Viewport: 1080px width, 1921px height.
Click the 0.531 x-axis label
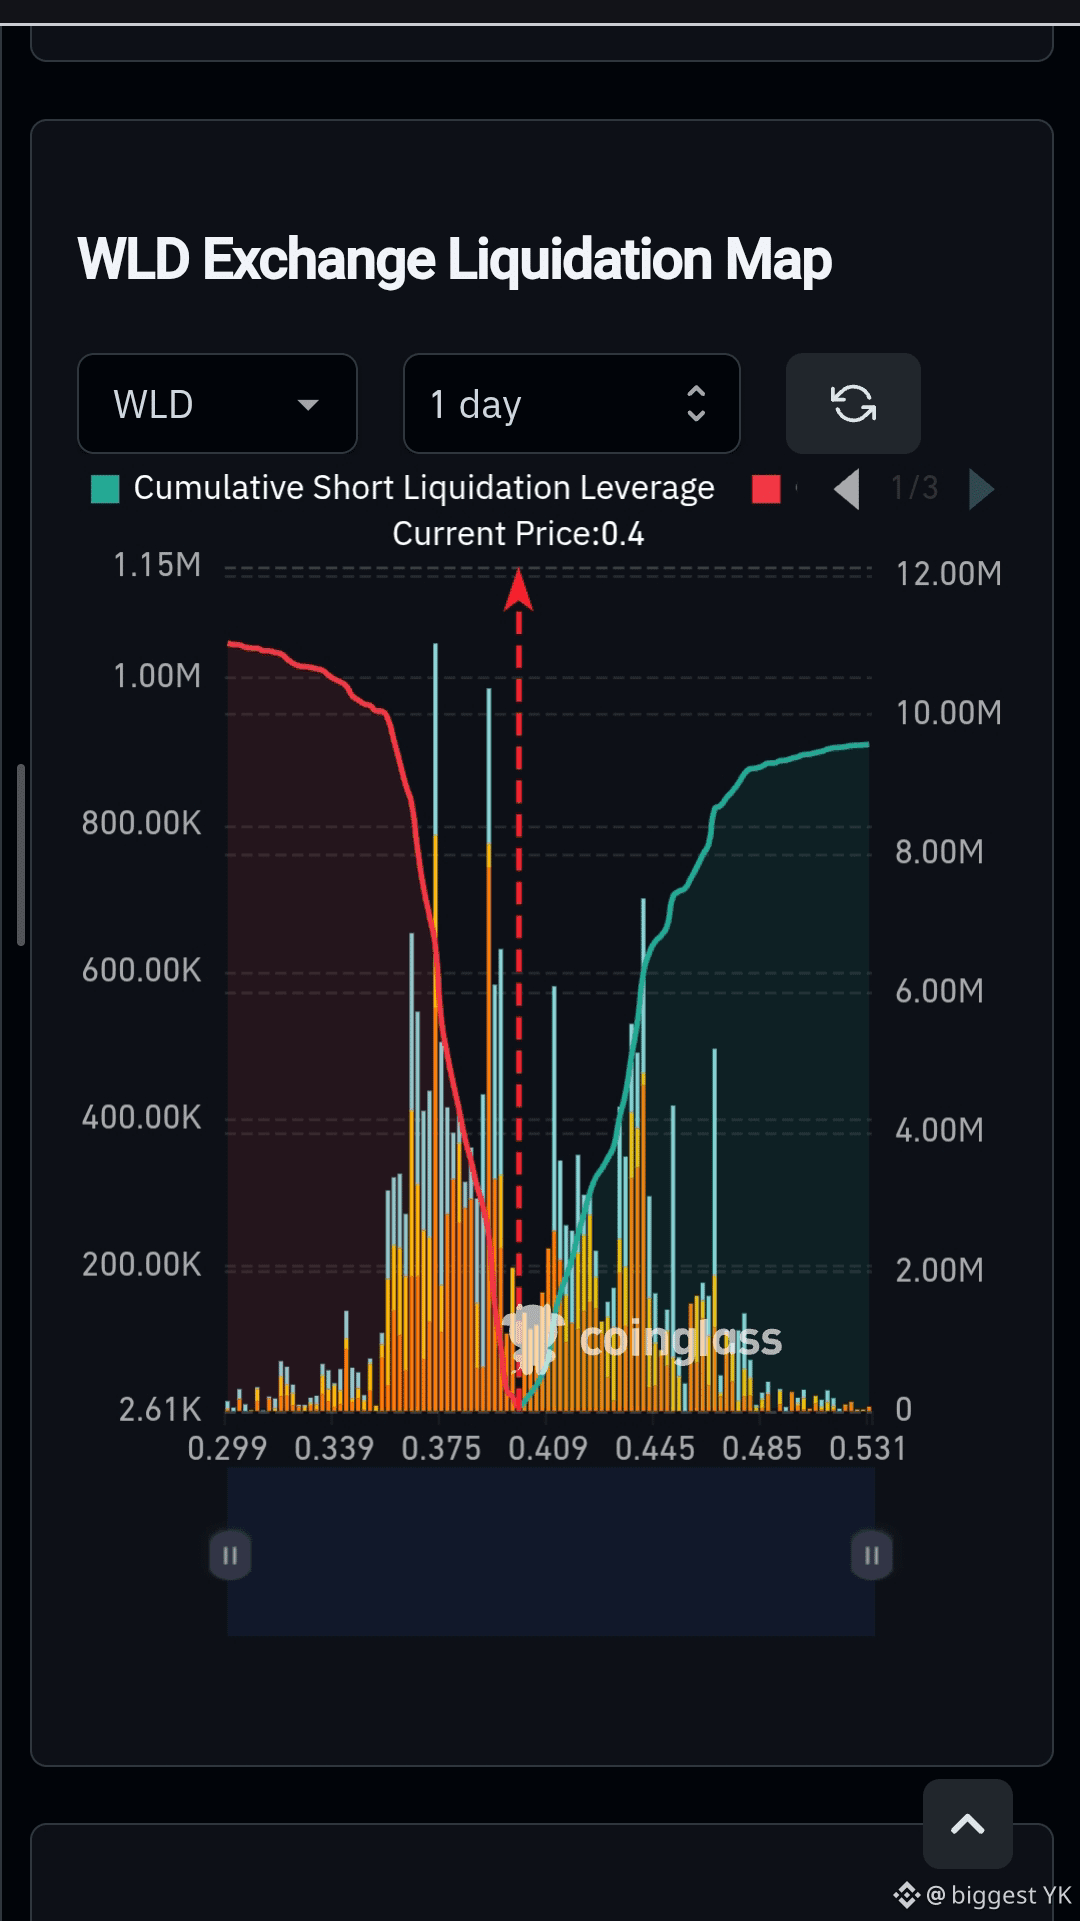pyautogui.click(x=868, y=1448)
